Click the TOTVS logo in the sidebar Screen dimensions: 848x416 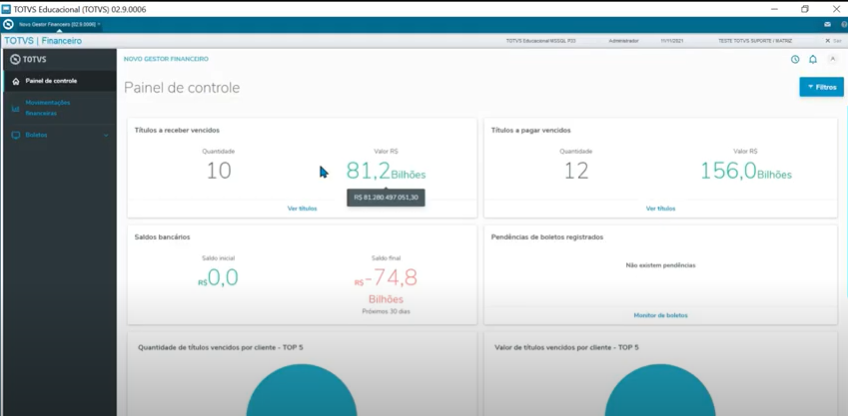(29, 59)
